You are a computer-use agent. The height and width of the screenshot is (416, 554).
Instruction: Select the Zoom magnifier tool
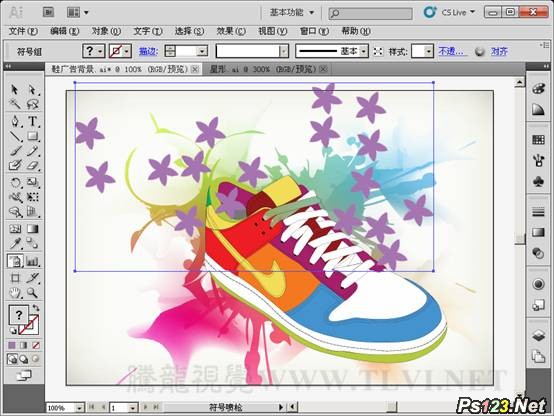point(32,293)
